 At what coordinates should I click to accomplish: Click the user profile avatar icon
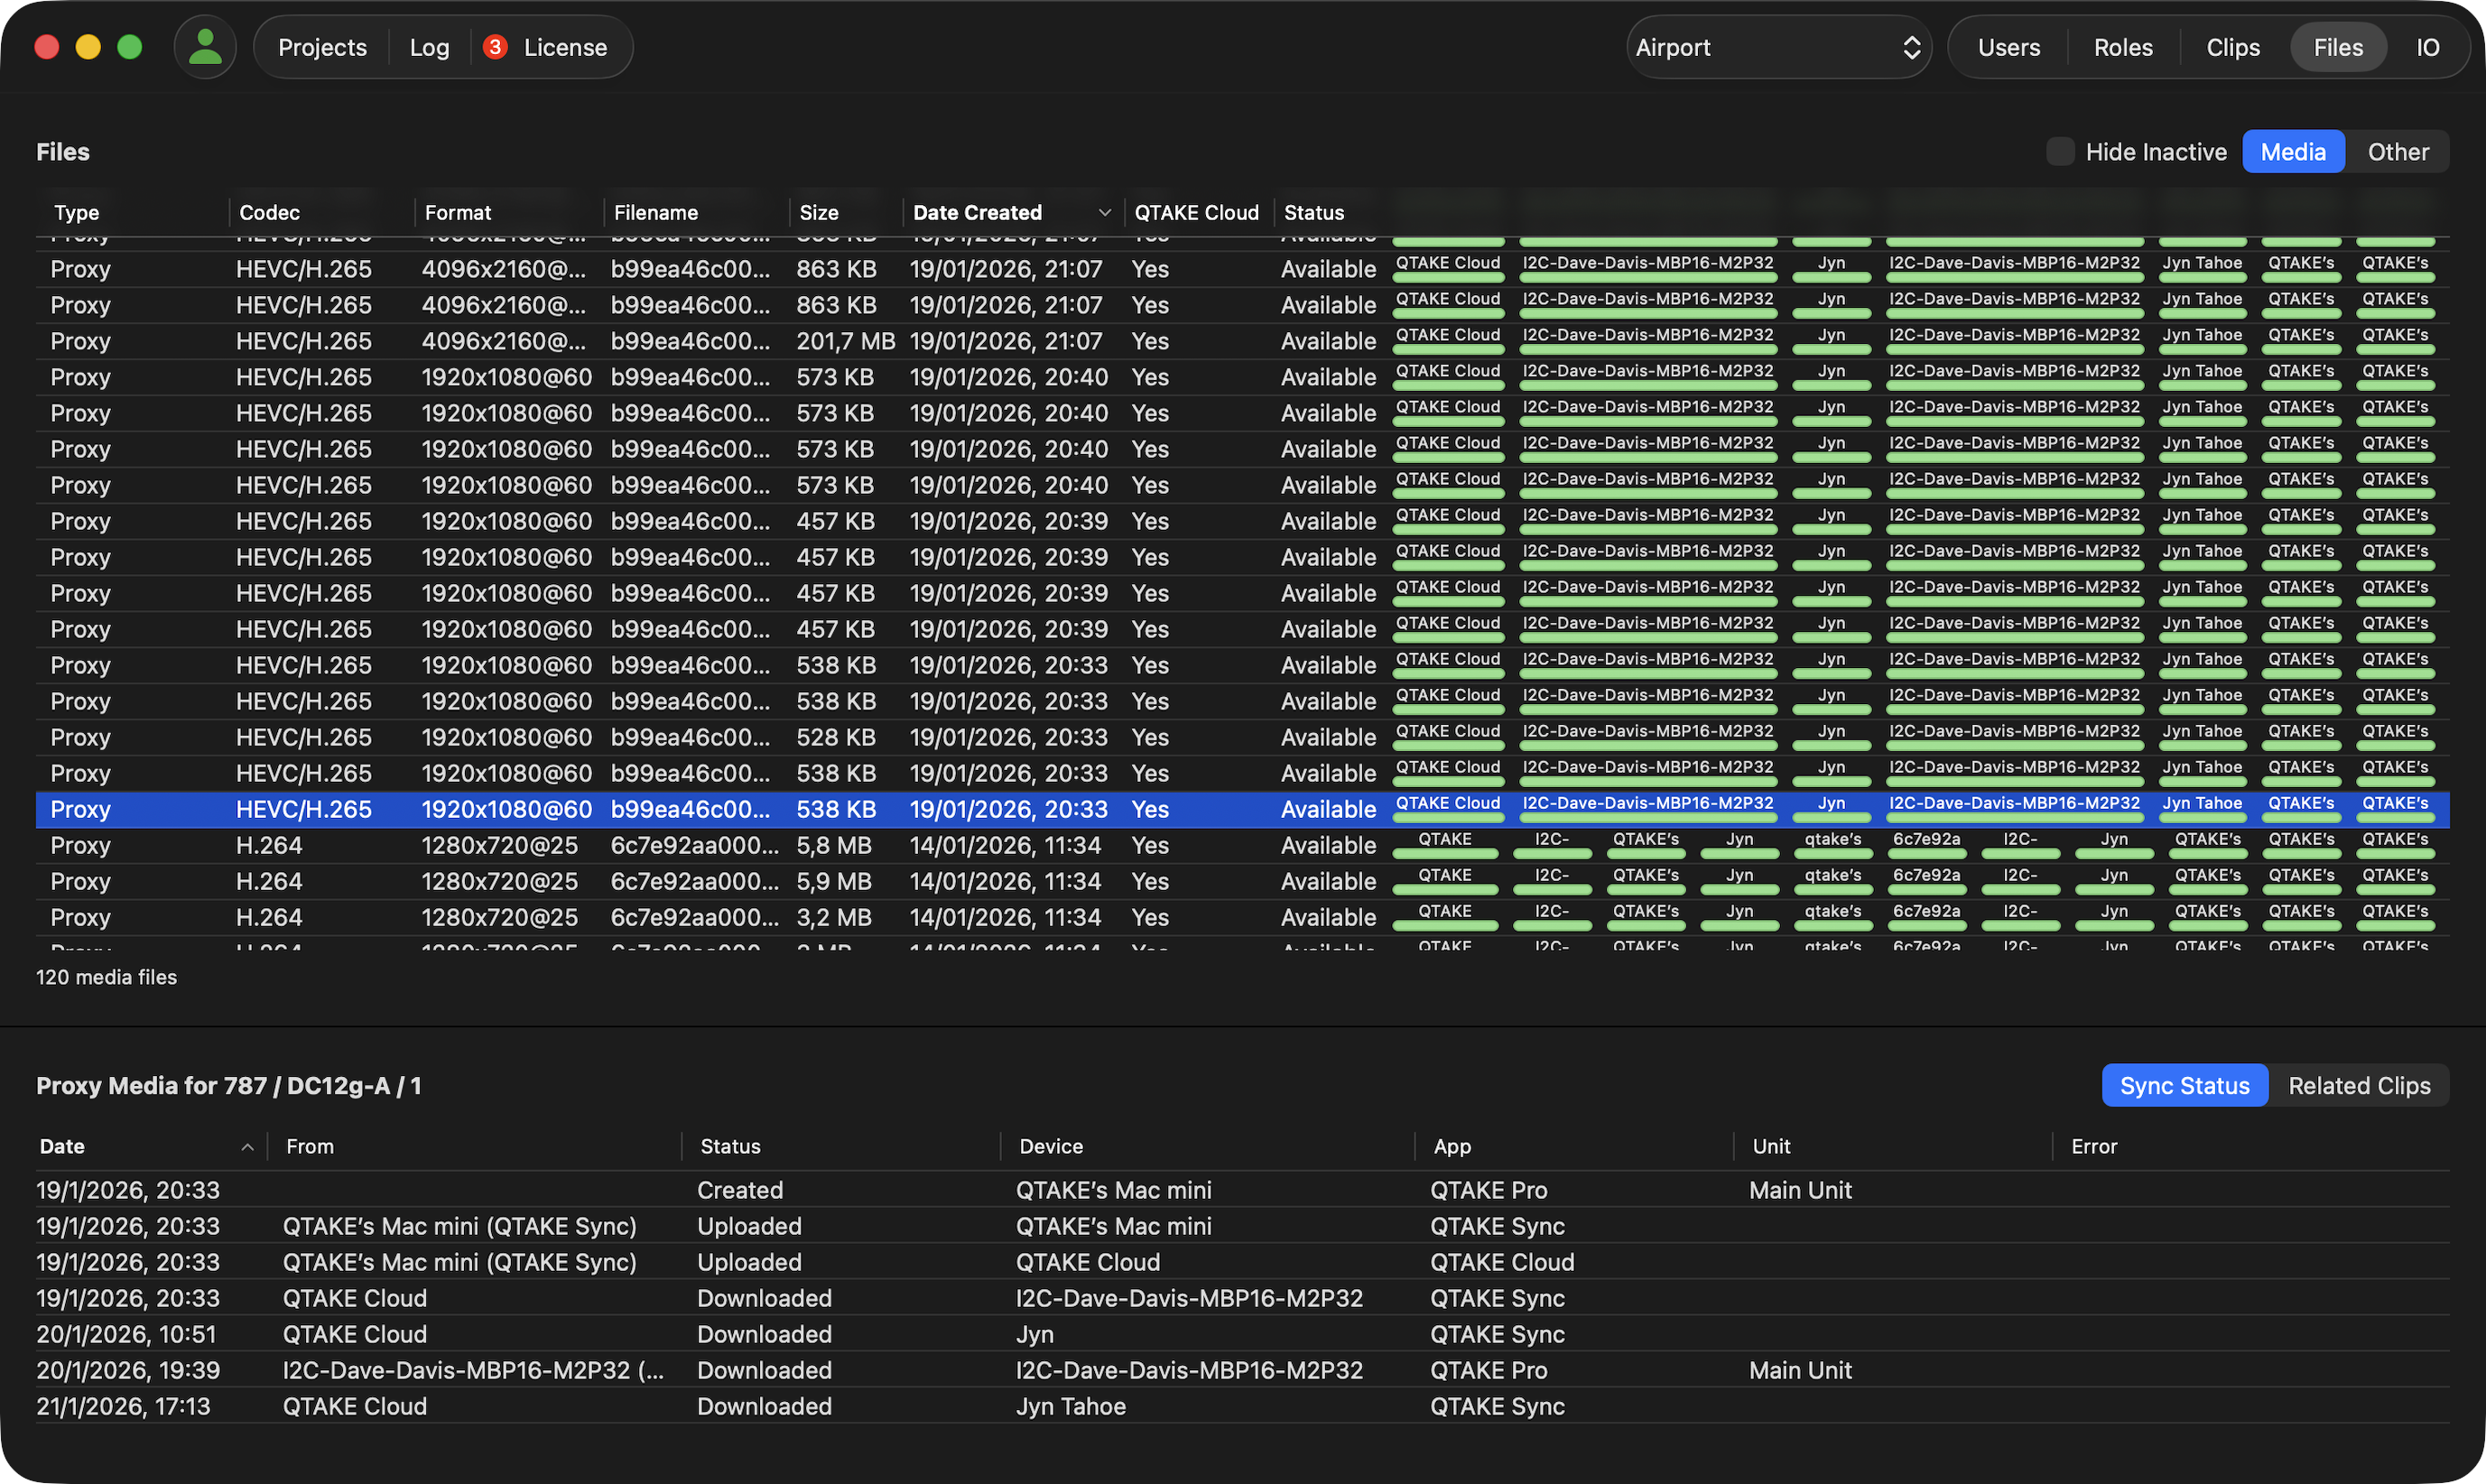tap(205, 47)
